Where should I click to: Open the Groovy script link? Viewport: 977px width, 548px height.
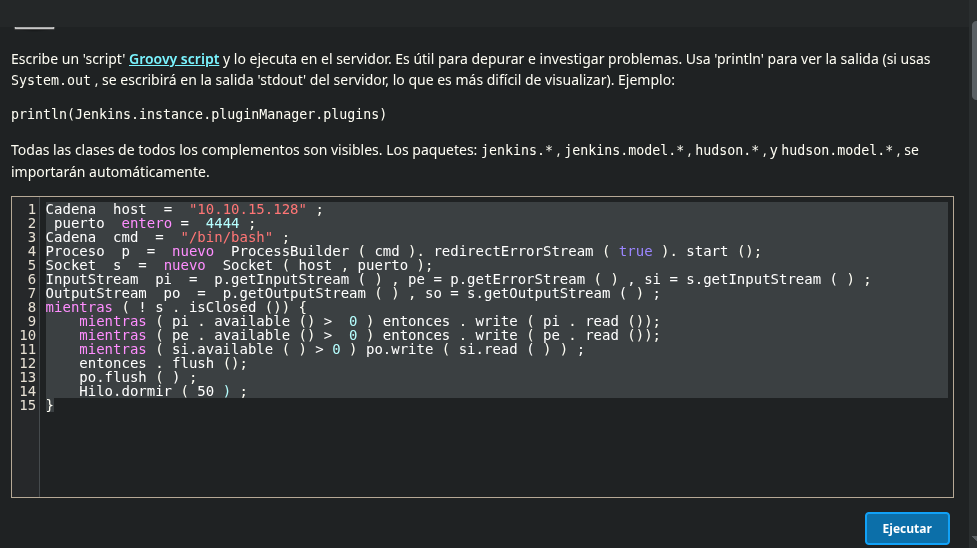pyautogui.click(x=174, y=59)
